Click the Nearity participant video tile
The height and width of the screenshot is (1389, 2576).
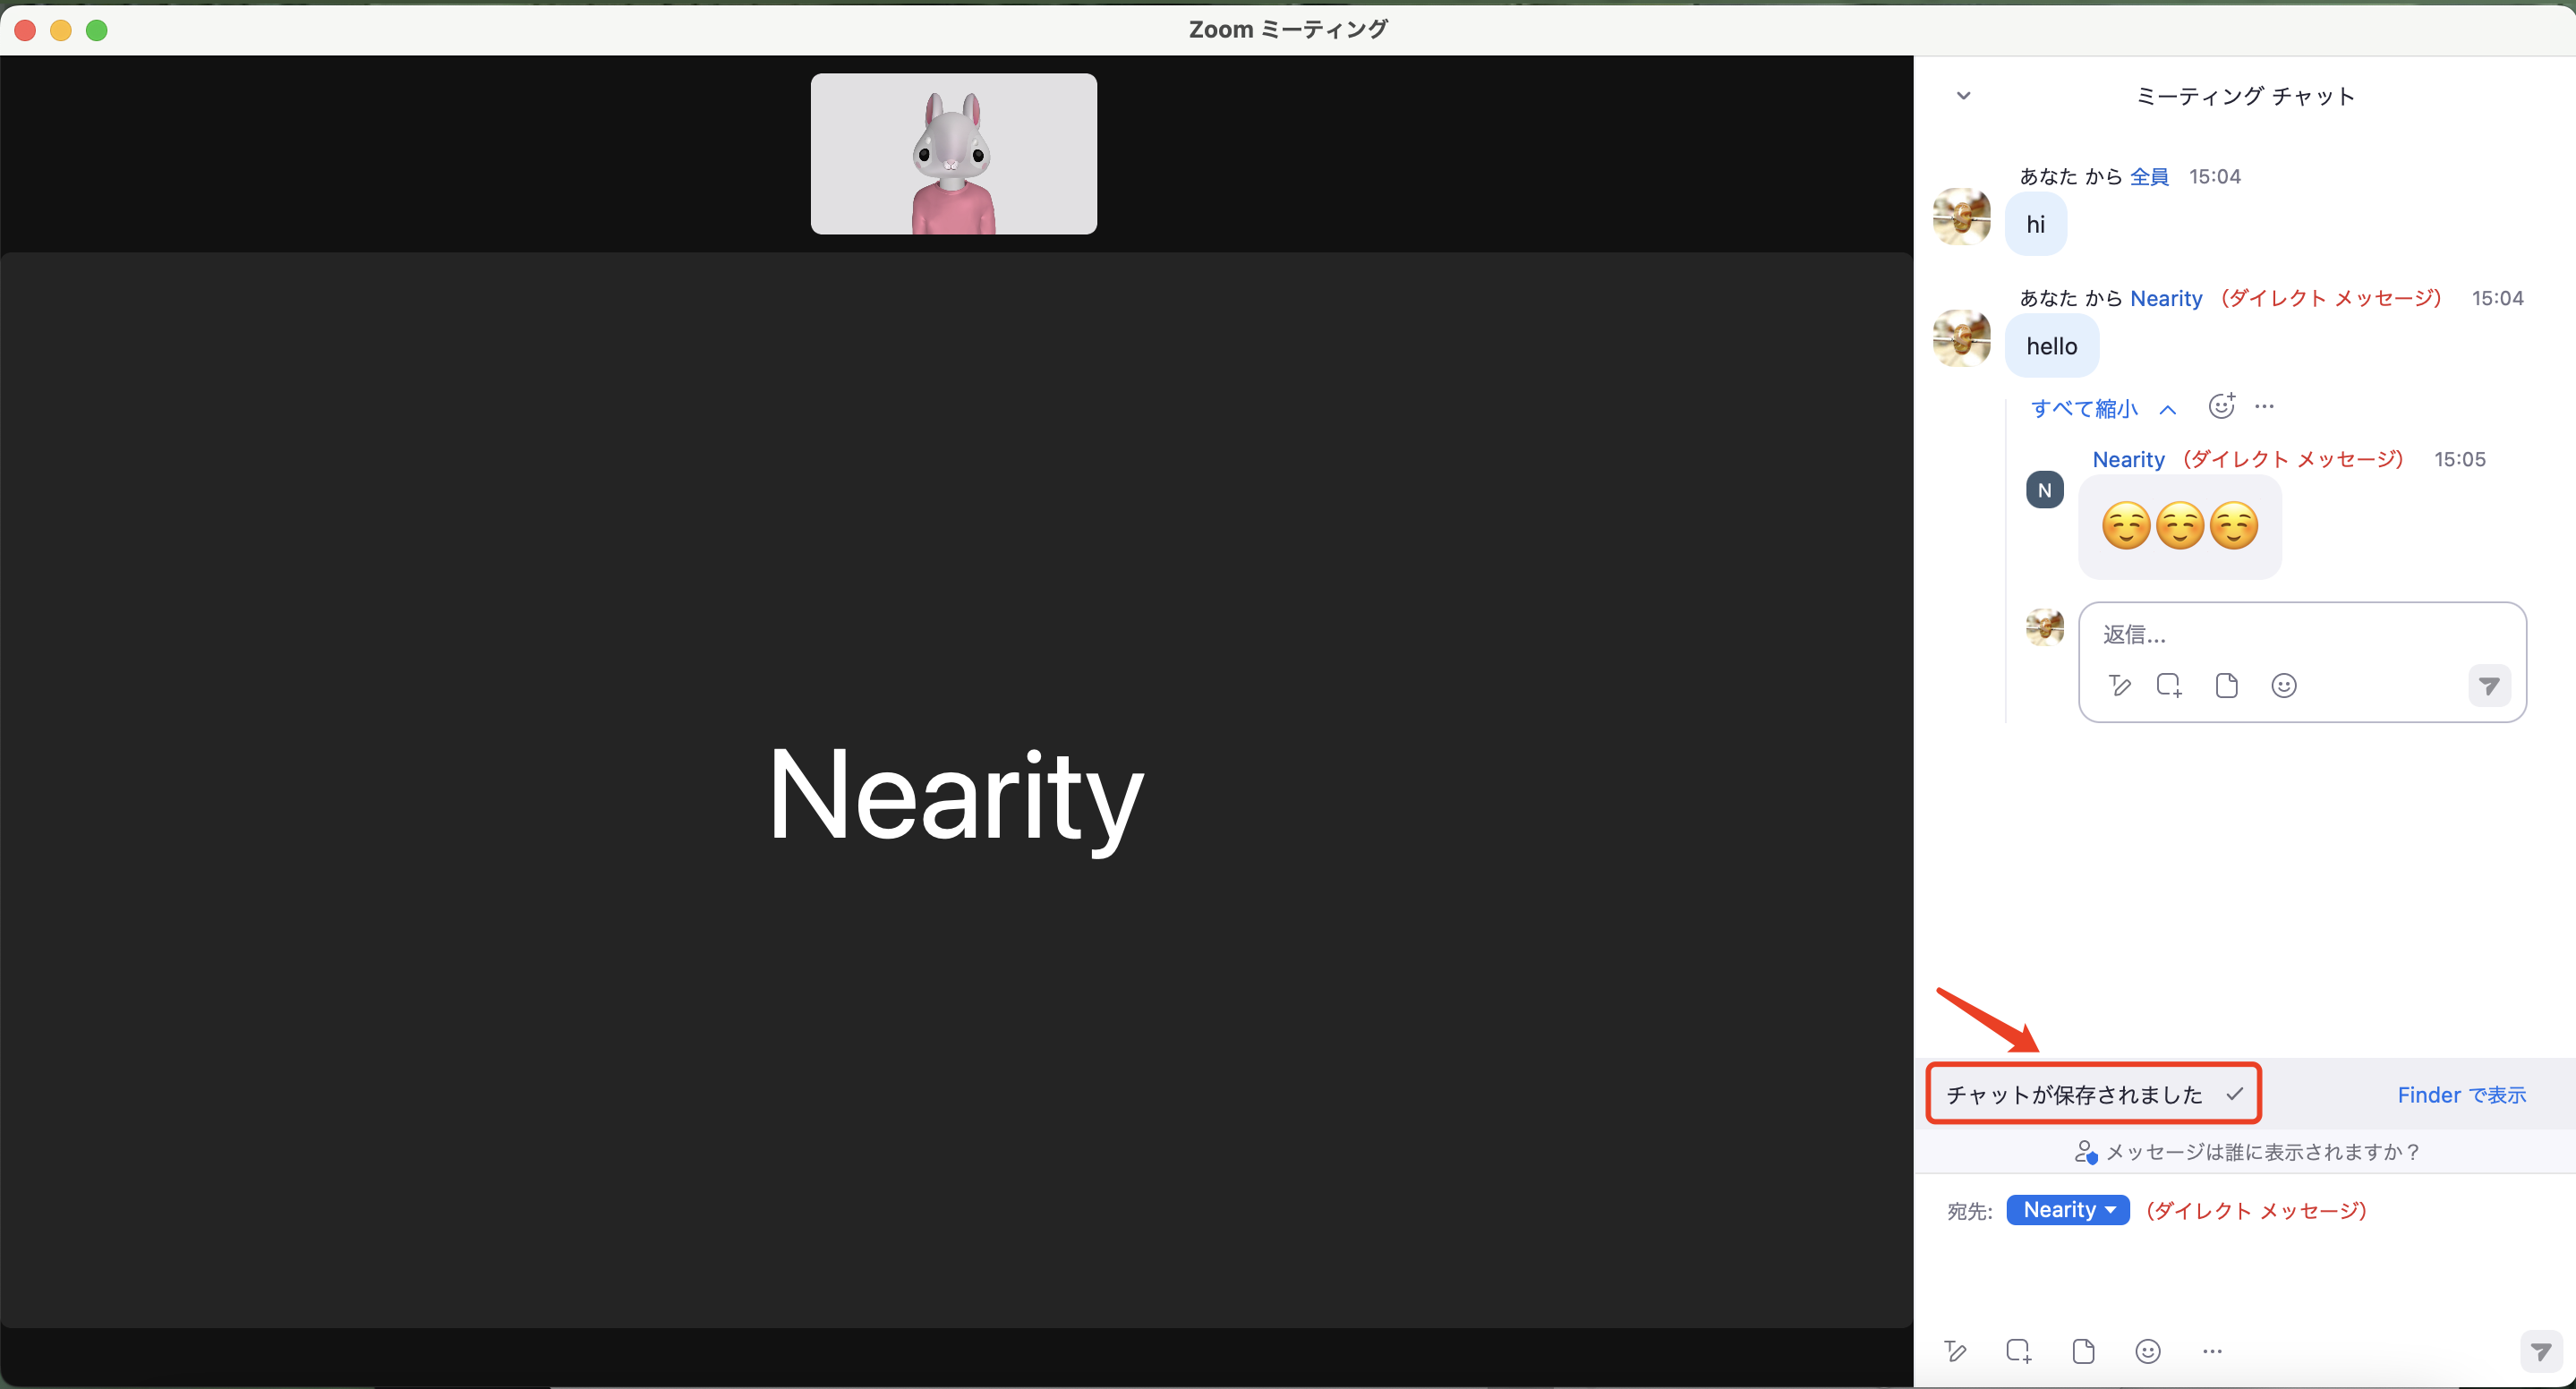coord(955,790)
